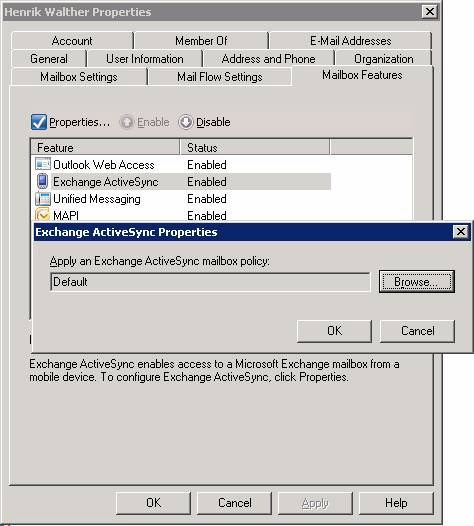Select the MAPI icon
The width and height of the screenshot is (474, 526).
point(43,215)
